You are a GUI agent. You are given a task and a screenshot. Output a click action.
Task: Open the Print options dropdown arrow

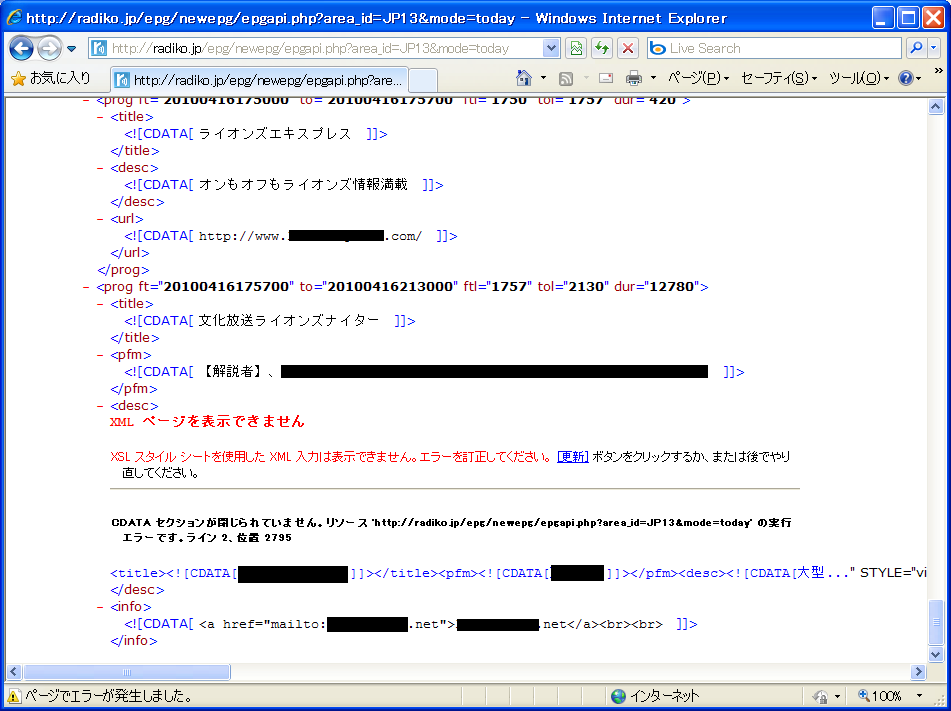click(x=653, y=78)
